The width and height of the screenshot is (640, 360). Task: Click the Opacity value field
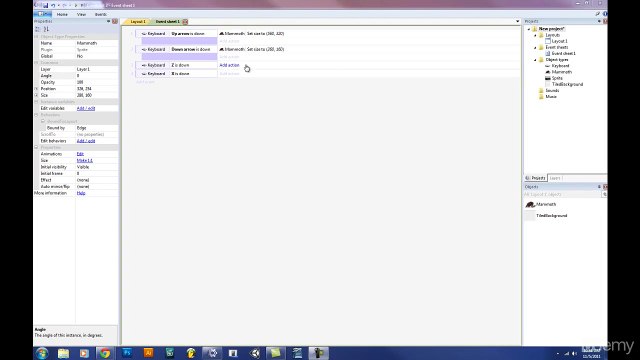pos(97,82)
